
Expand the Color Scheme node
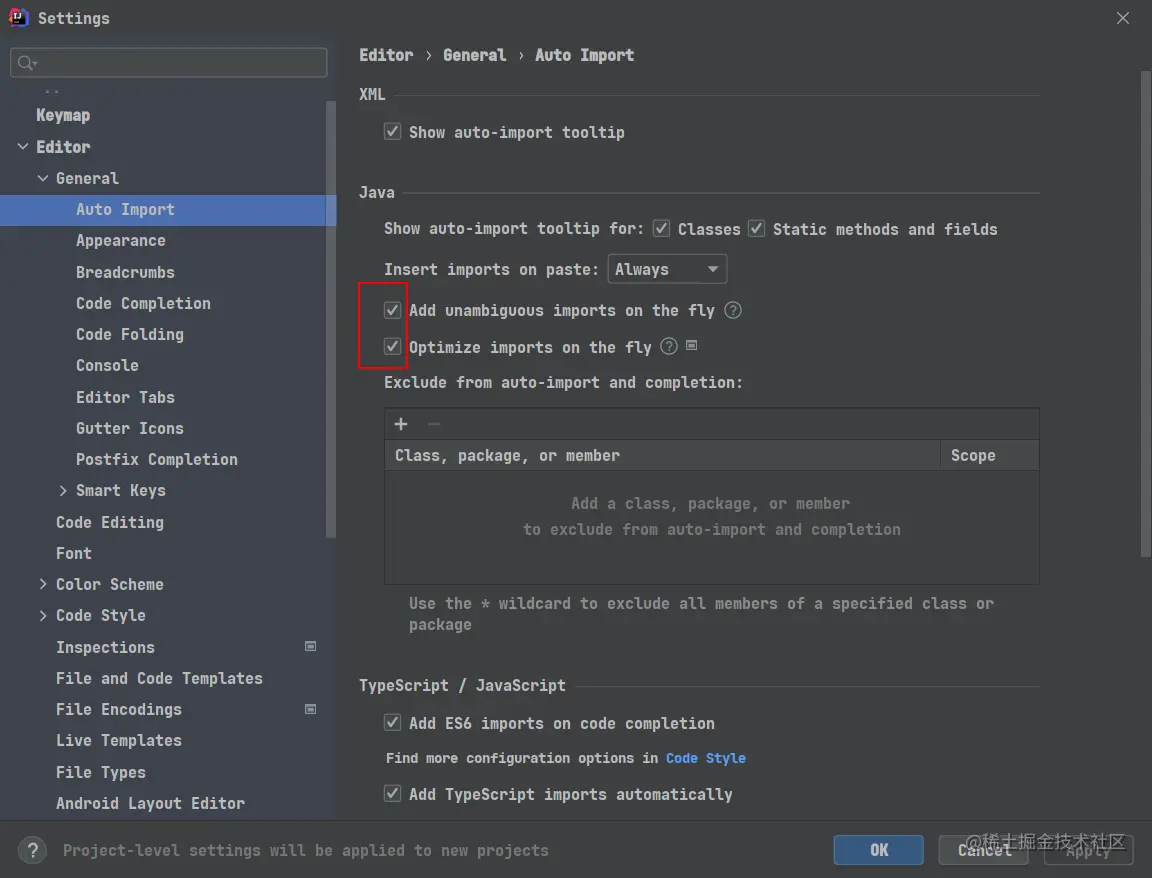click(43, 584)
